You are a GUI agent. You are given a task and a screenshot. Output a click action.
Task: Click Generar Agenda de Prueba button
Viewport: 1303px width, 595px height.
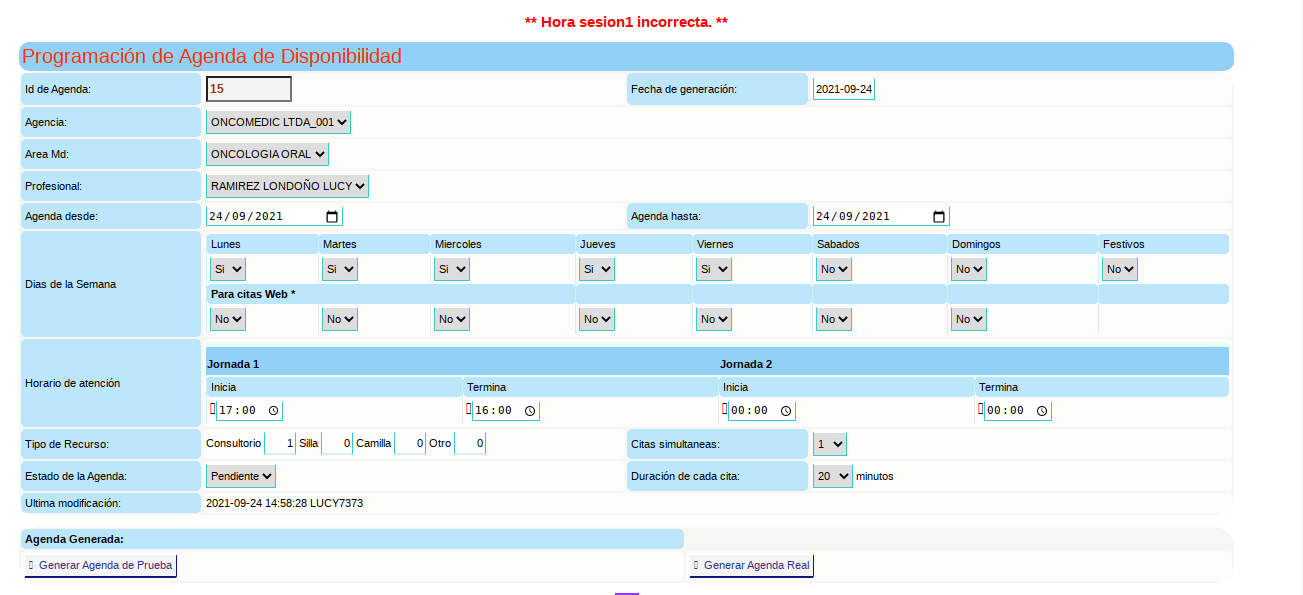click(100, 566)
